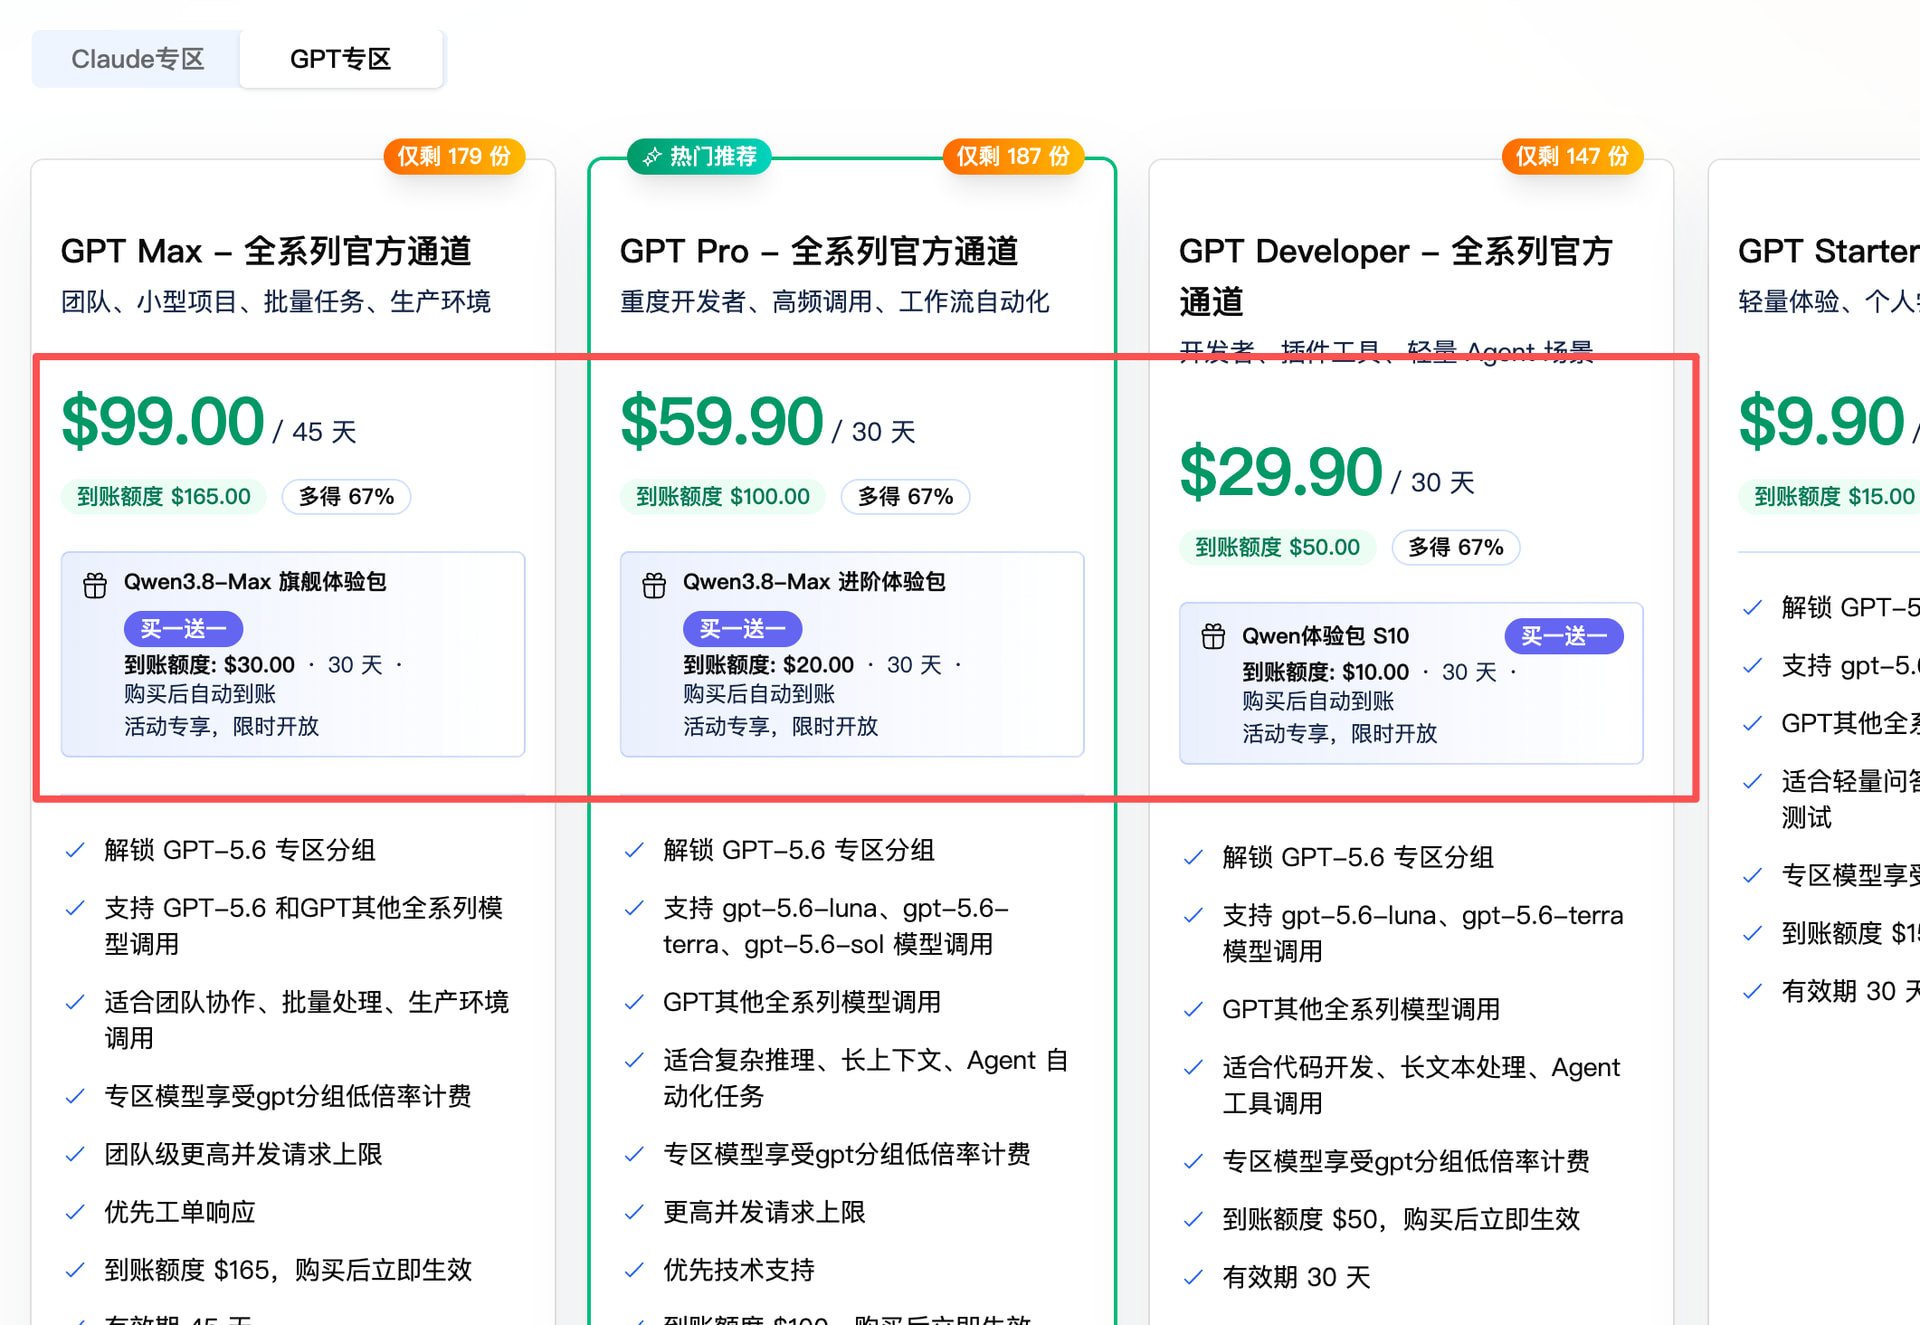Click the 到账额度 $50.00 tag
The image size is (1920, 1325).
(1278, 547)
